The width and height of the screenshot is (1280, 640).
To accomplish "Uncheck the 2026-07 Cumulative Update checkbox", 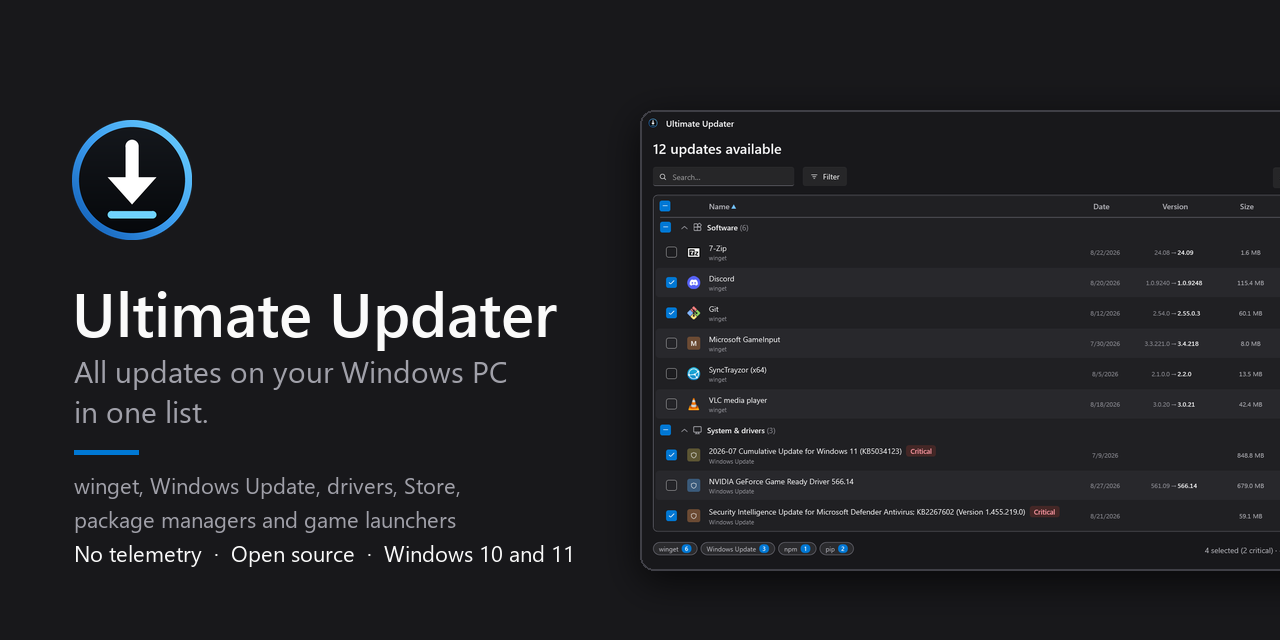I will tap(672, 455).
